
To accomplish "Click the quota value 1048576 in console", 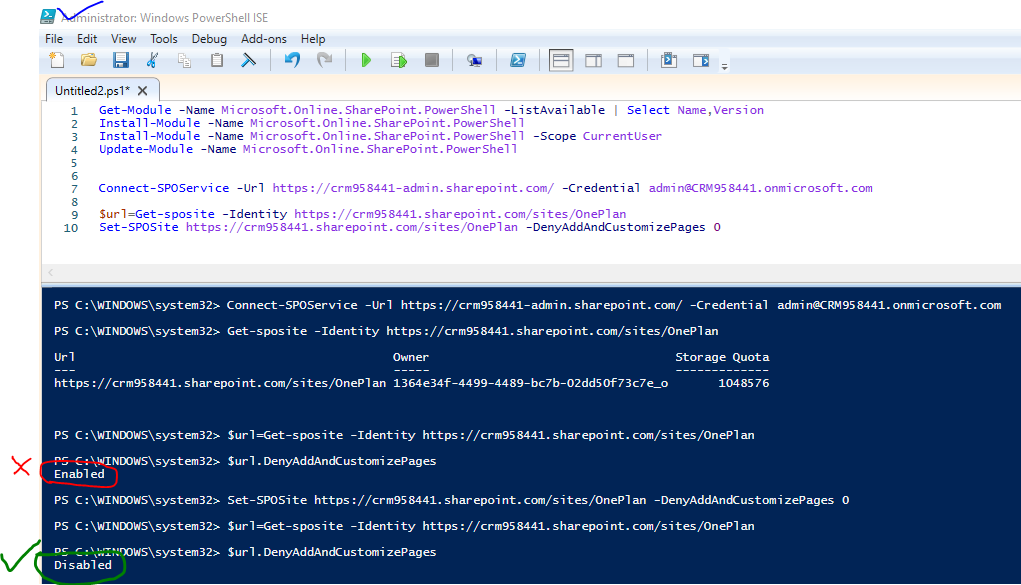I will pos(744,383).
